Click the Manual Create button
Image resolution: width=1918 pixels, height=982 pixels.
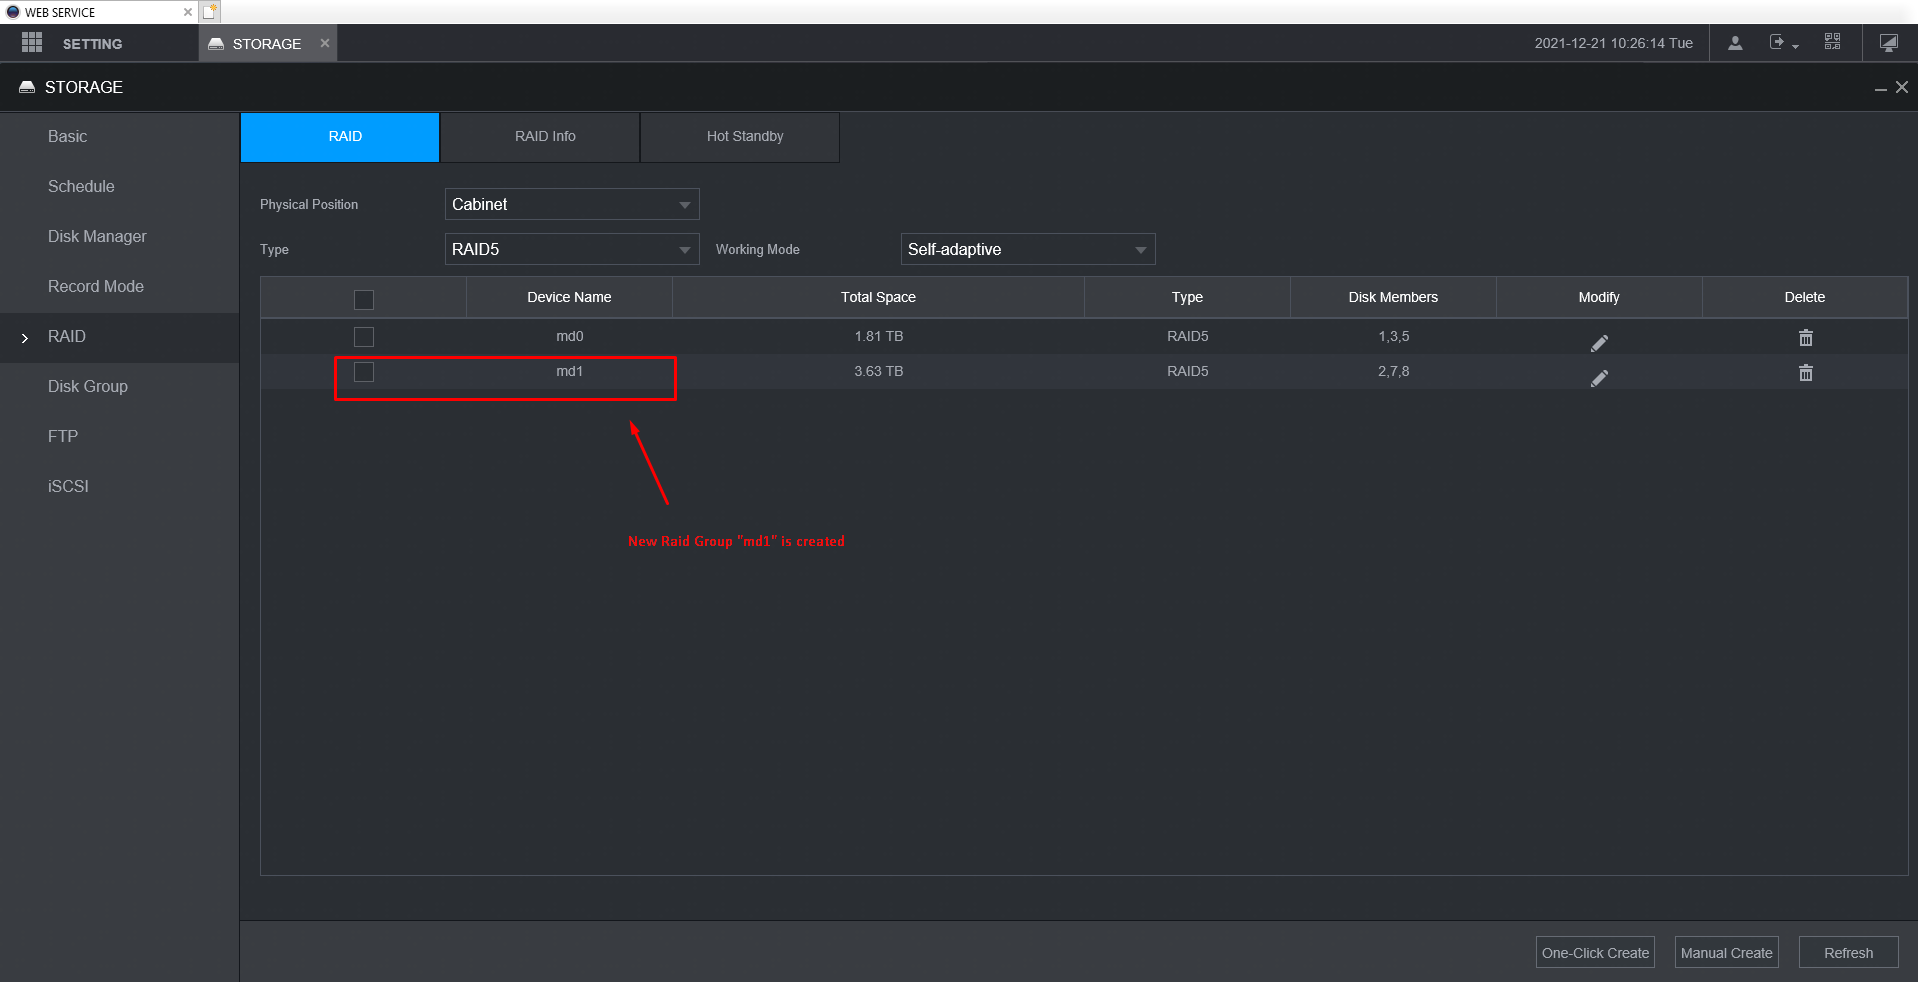(x=1727, y=952)
